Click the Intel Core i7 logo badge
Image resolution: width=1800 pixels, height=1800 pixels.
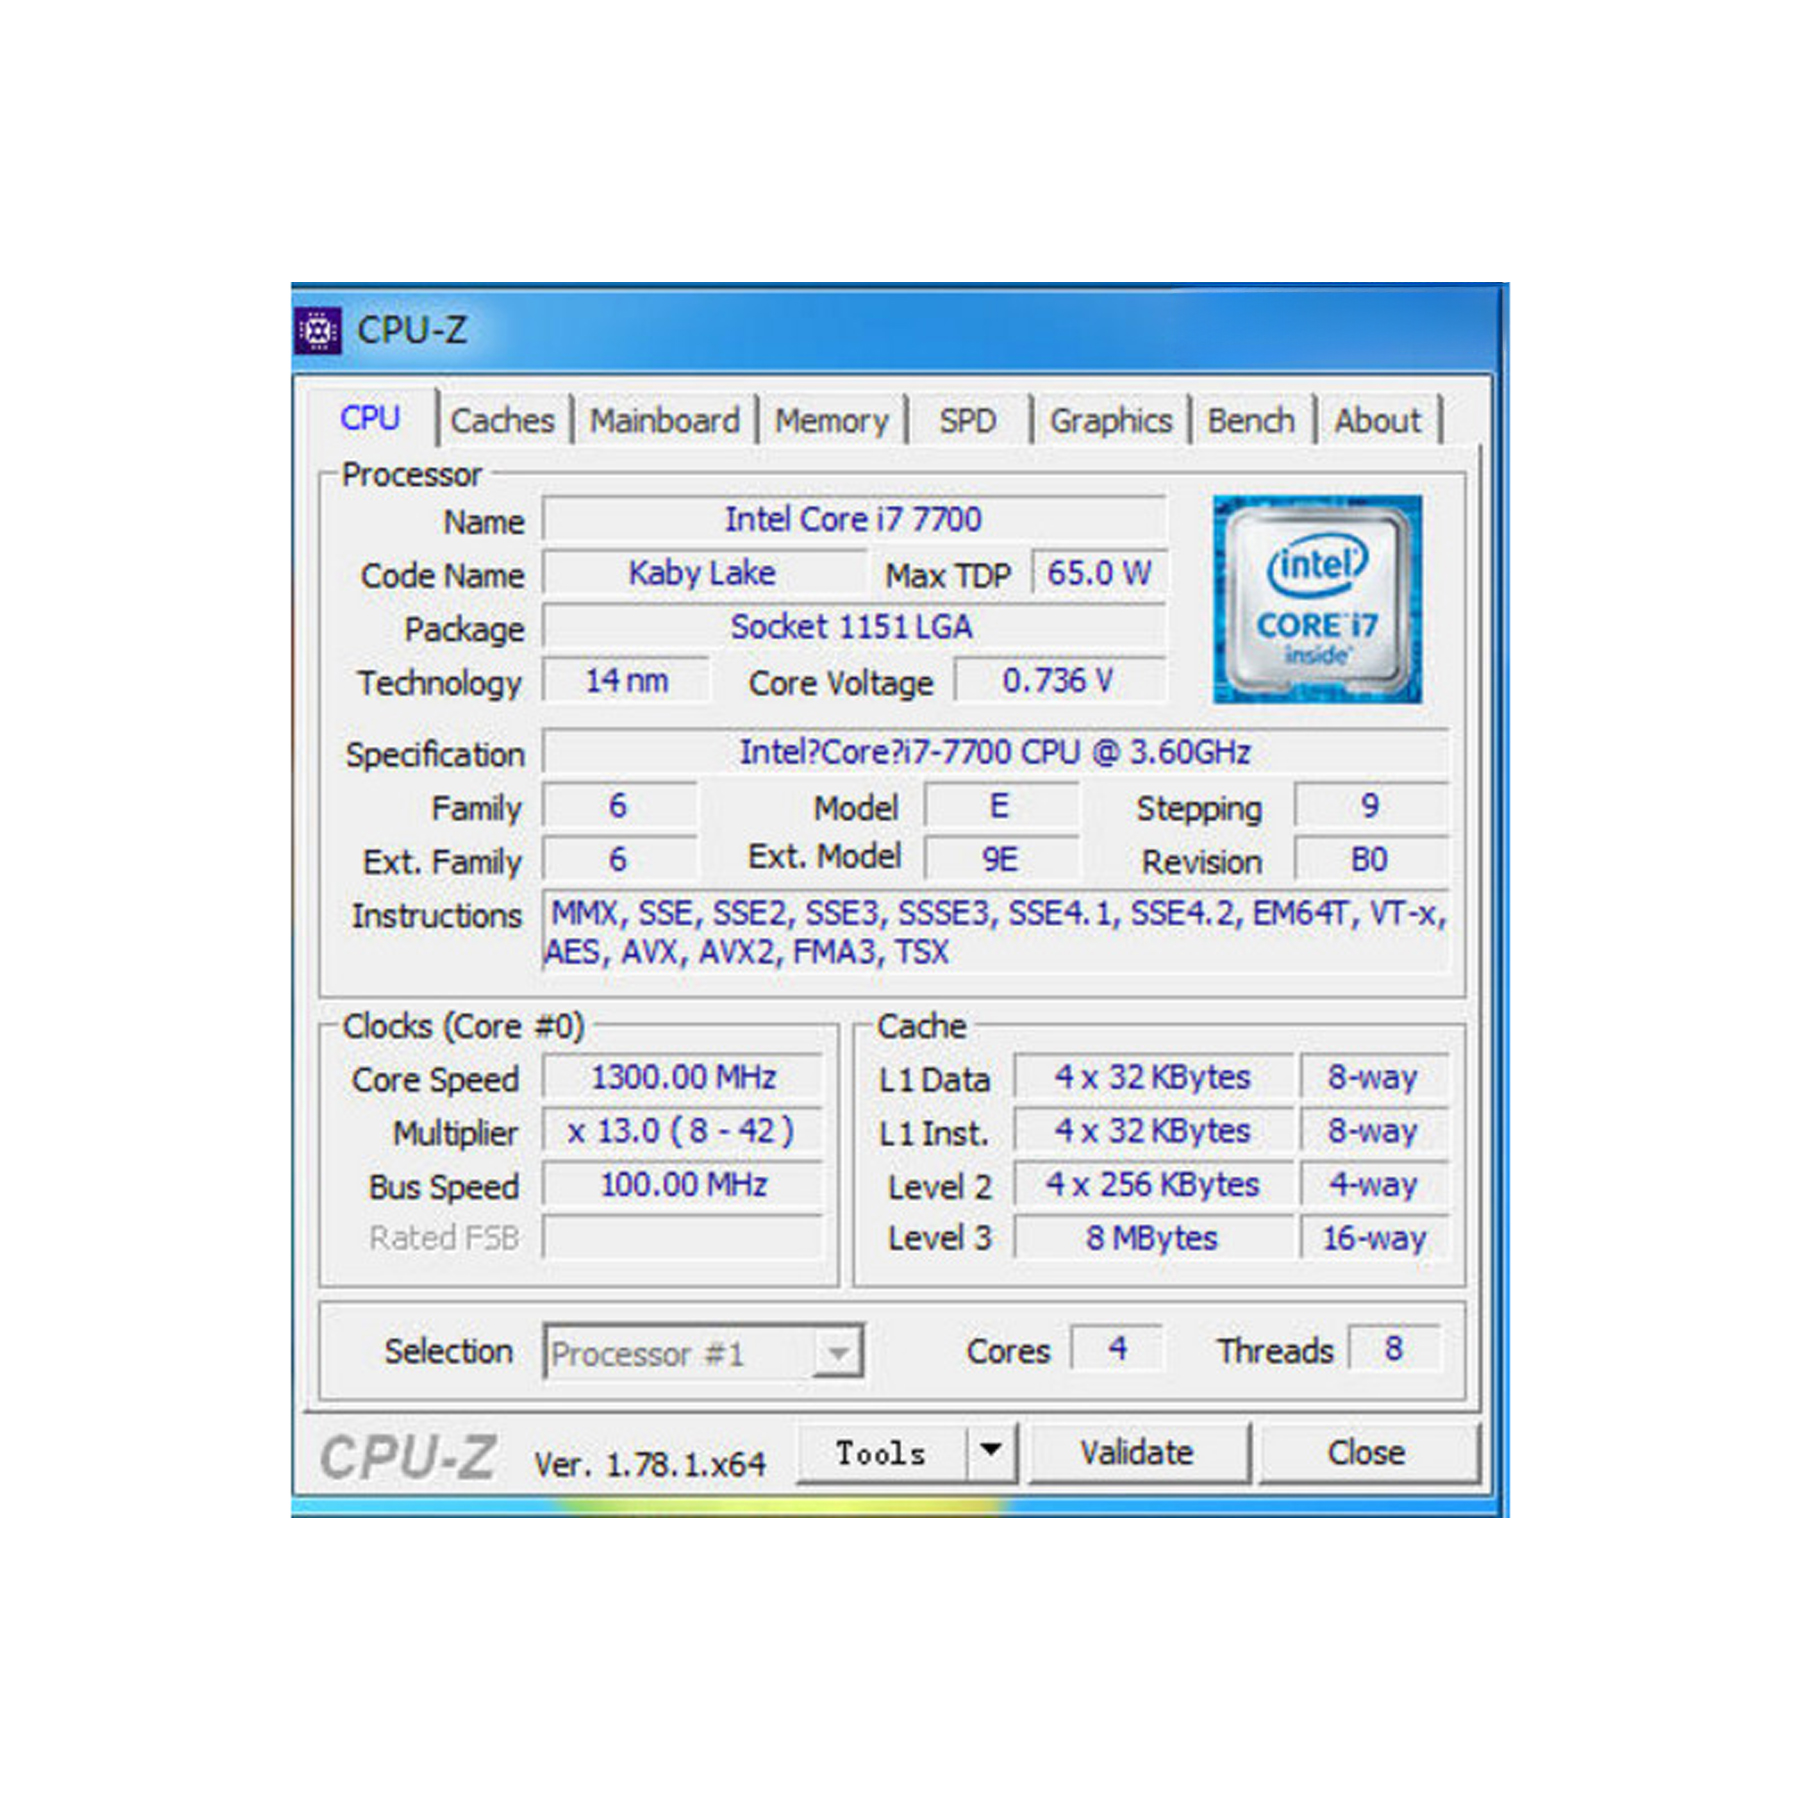pos(1316,599)
